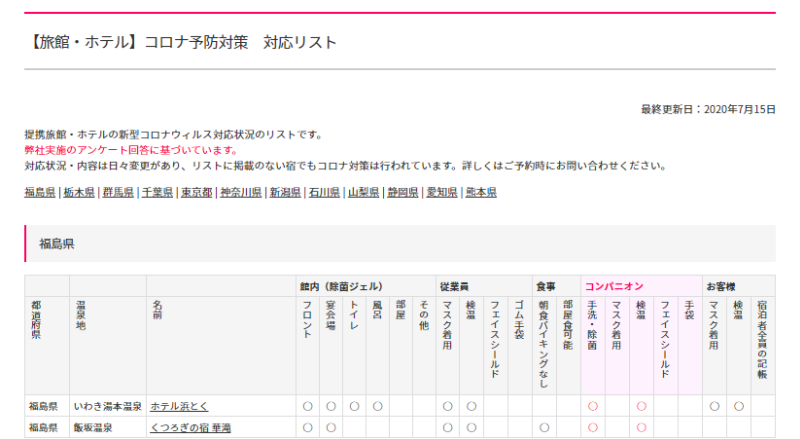Click ホテル浜とく's フロント circle mark
The width and height of the screenshot is (800, 439).
click(x=307, y=407)
